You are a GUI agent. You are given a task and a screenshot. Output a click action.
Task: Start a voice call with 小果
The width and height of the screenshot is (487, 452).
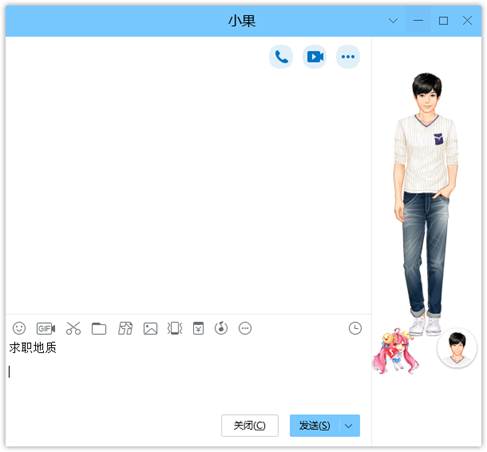(x=281, y=57)
